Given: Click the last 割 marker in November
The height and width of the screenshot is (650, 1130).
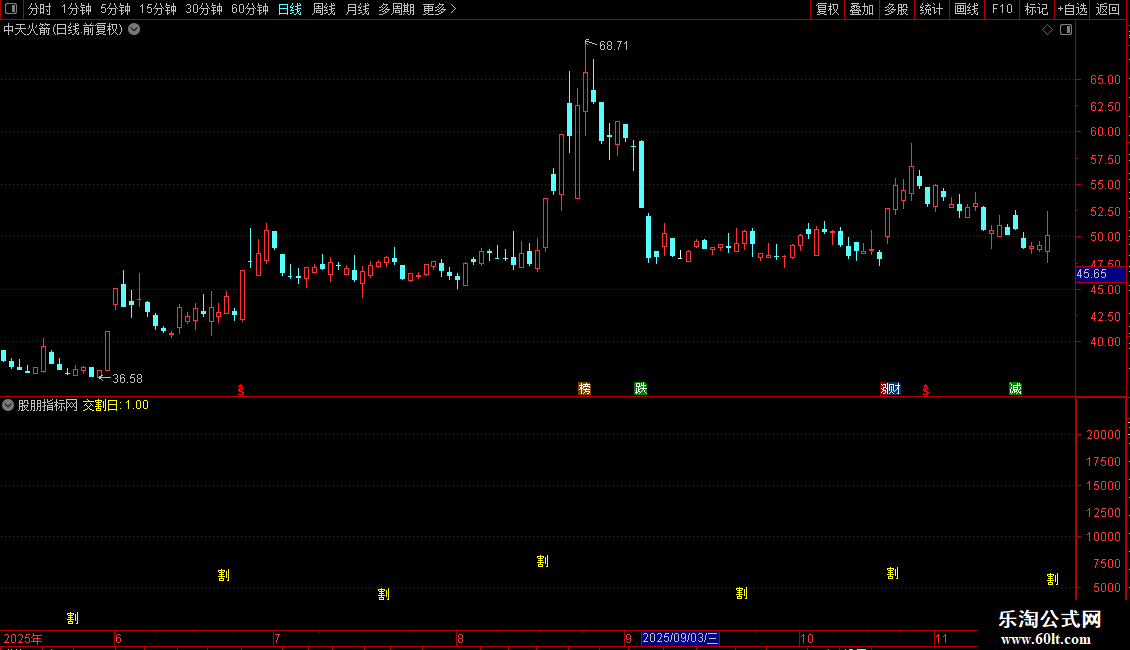Looking at the screenshot, I should tap(1052, 579).
